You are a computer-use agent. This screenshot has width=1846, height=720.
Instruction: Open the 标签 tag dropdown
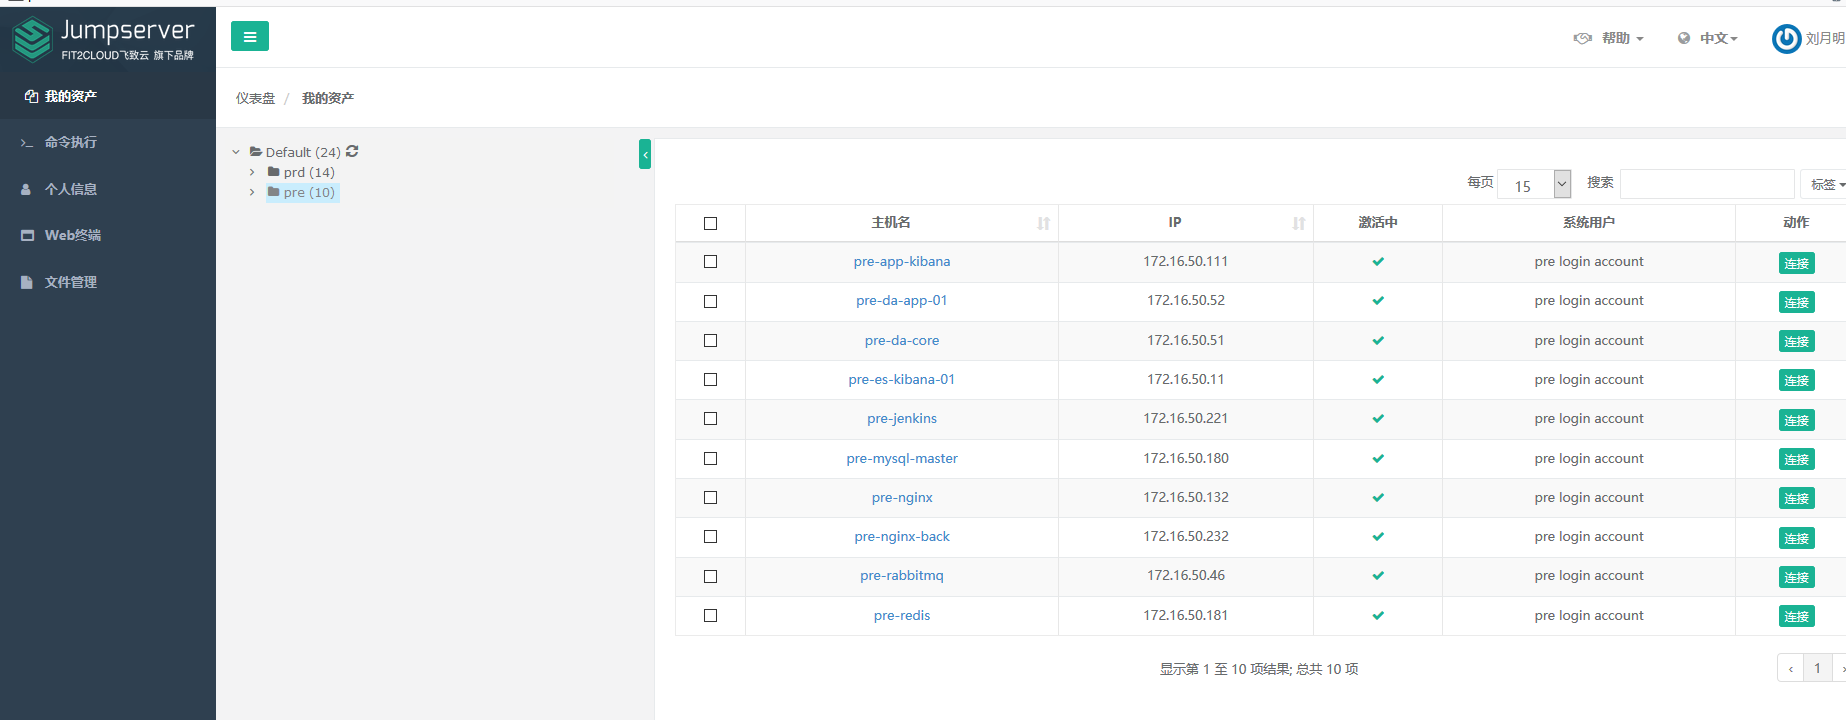click(x=1825, y=184)
